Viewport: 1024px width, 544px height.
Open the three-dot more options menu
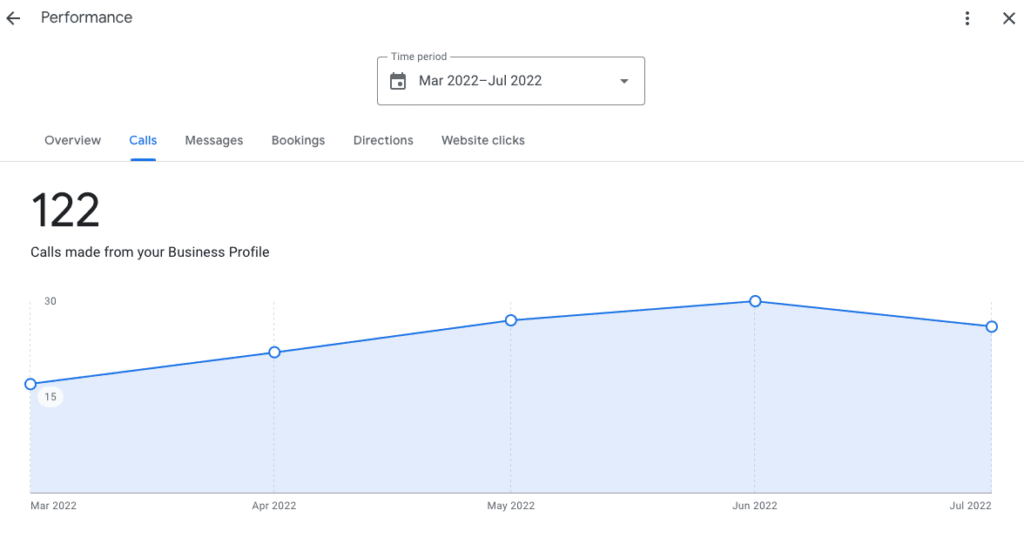click(967, 18)
